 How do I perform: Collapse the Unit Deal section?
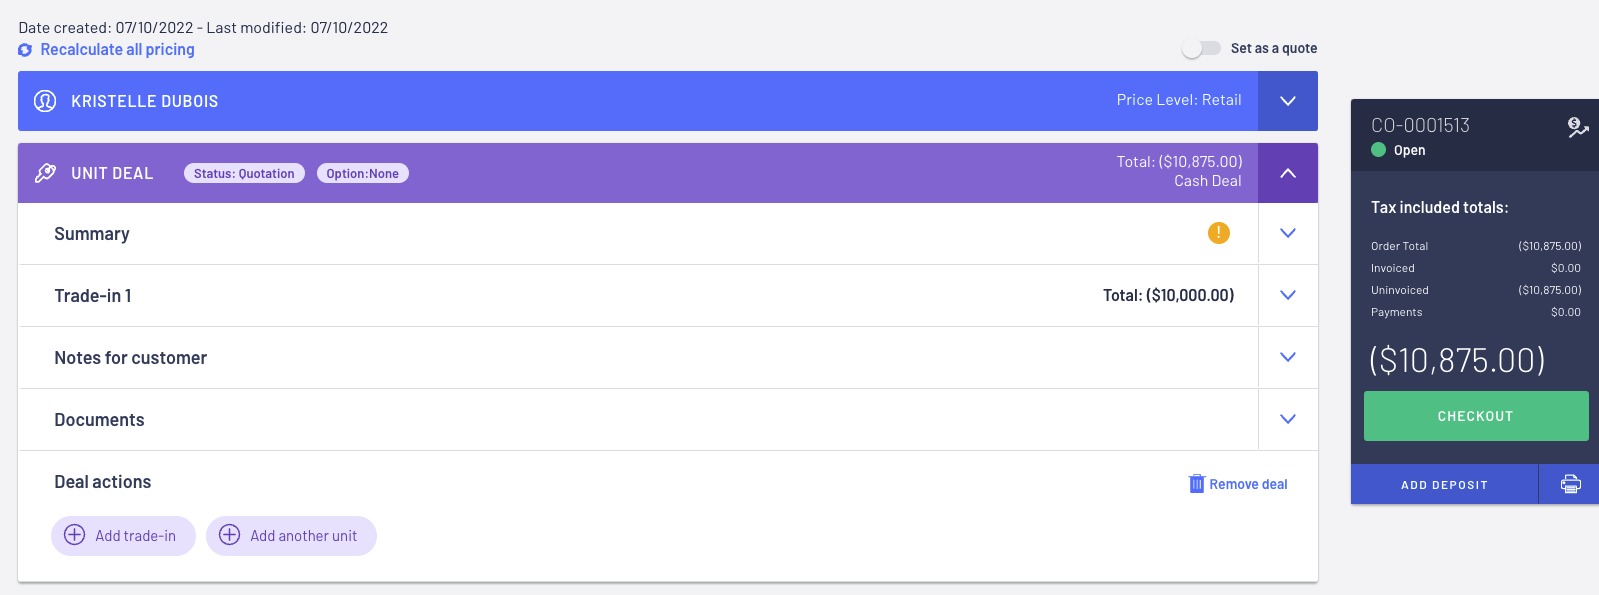coord(1288,173)
